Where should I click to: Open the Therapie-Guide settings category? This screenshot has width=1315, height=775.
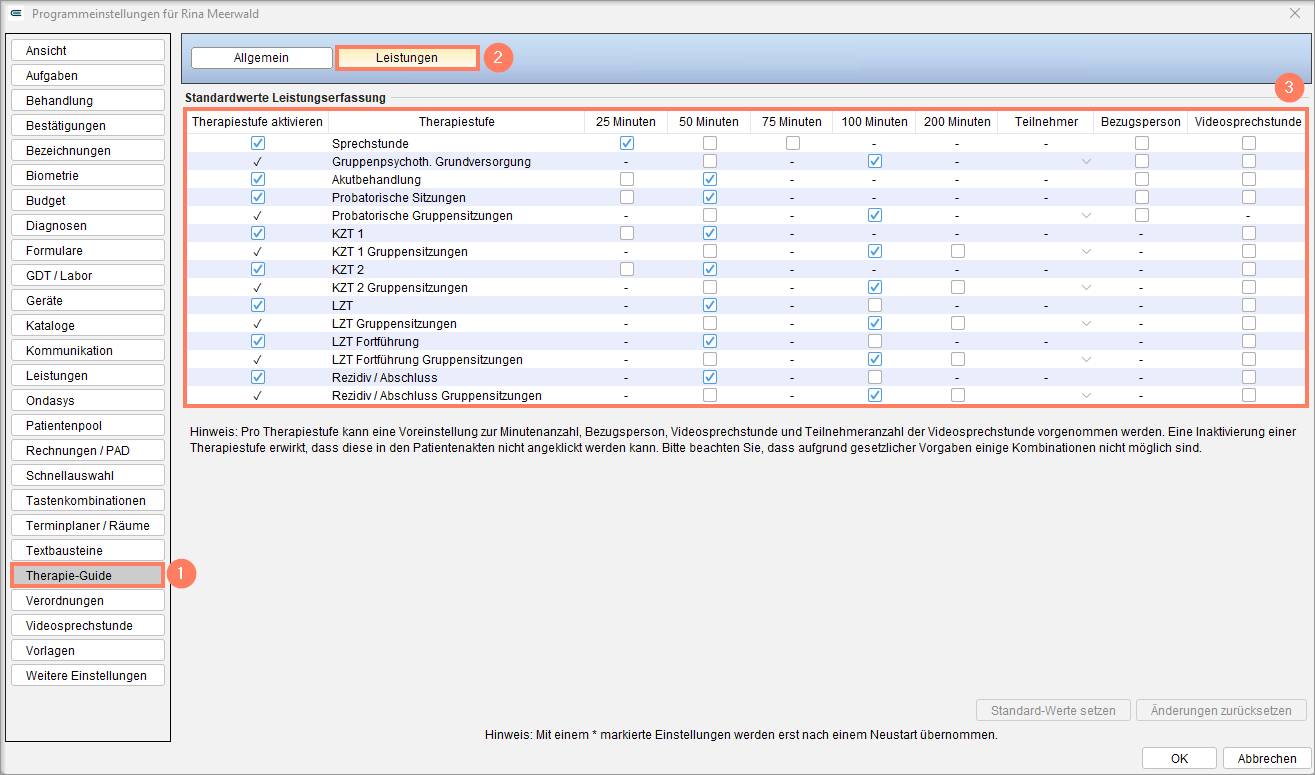[x=87, y=575]
